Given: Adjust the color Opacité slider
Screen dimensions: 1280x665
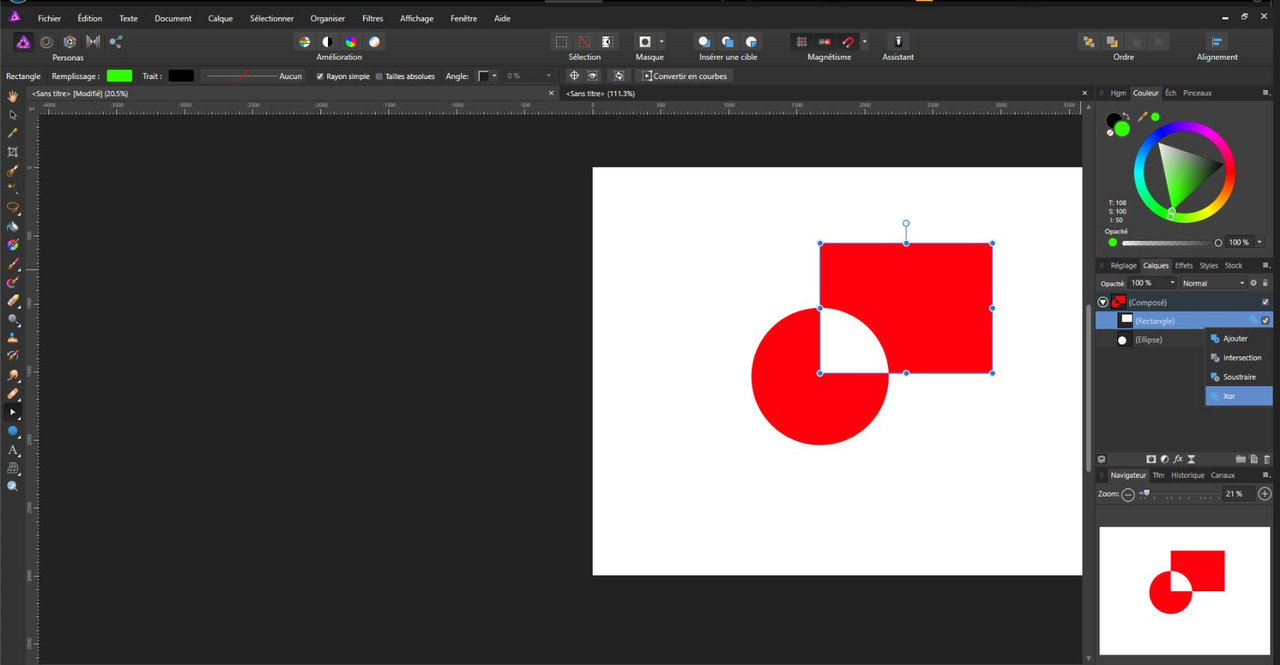Looking at the screenshot, I should [x=1170, y=243].
